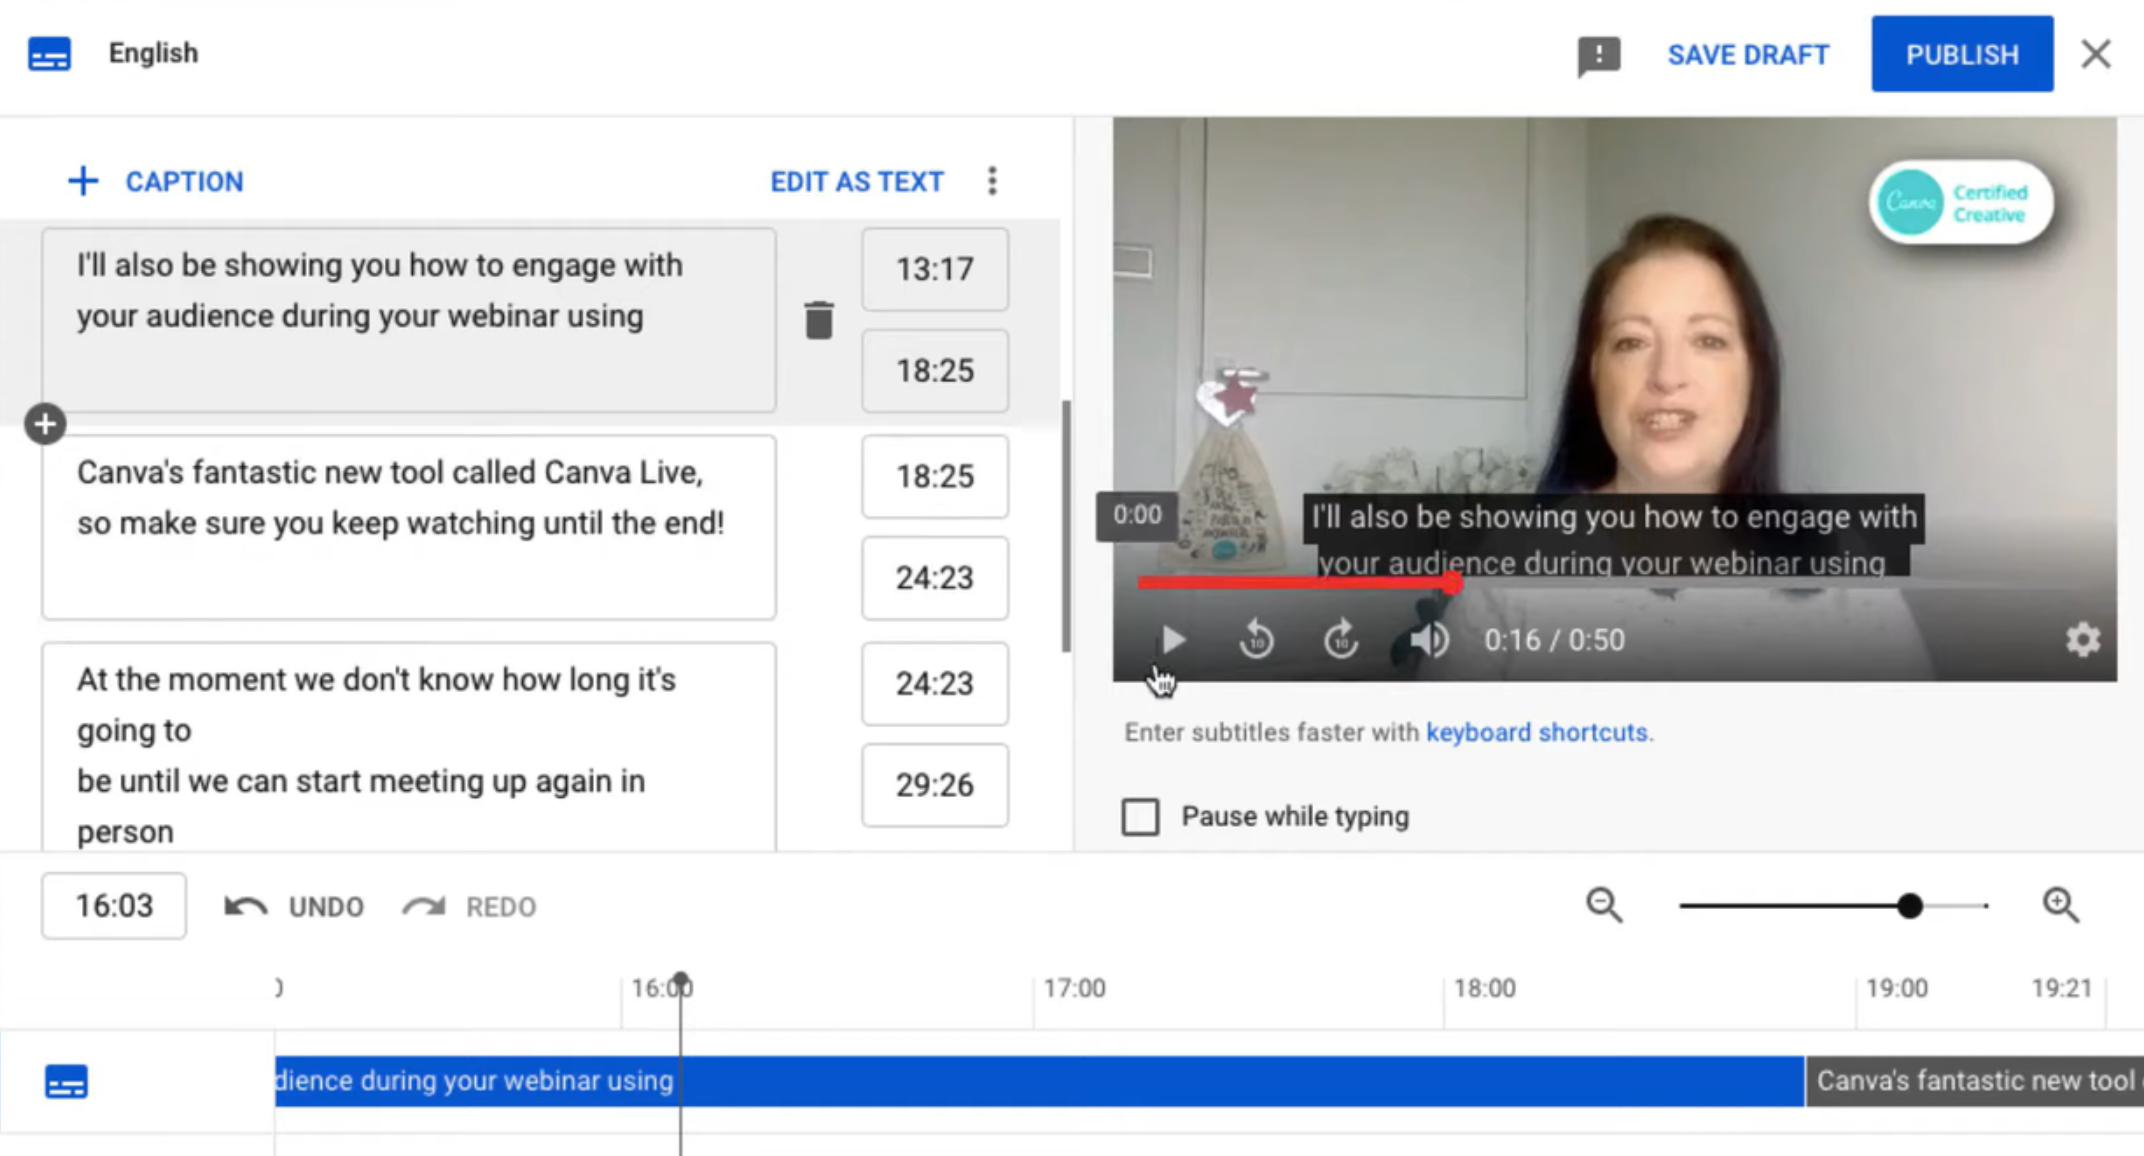This screenshot has height=1156, width=2144.
Task: Play the video in the preview player
Action: pyautogui.click(x=1172, y=640)
